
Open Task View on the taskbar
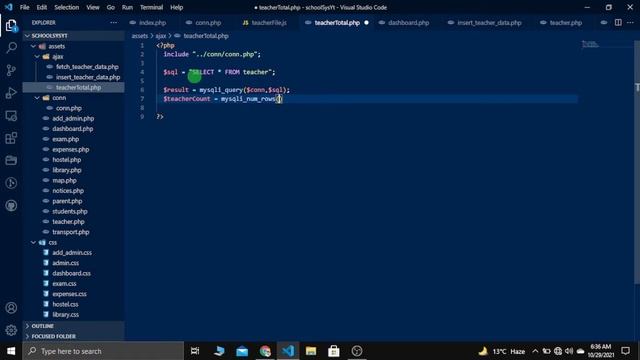(195, 351)
